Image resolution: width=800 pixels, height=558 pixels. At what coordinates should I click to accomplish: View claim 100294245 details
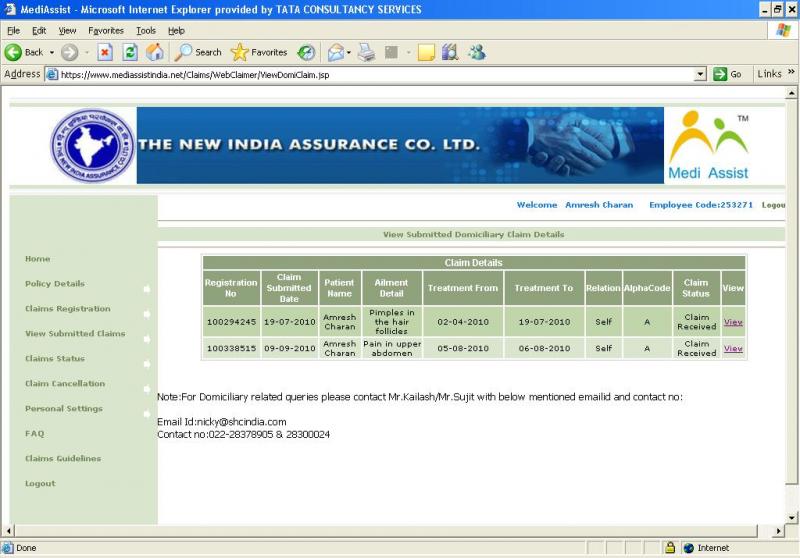click(733, 322)
